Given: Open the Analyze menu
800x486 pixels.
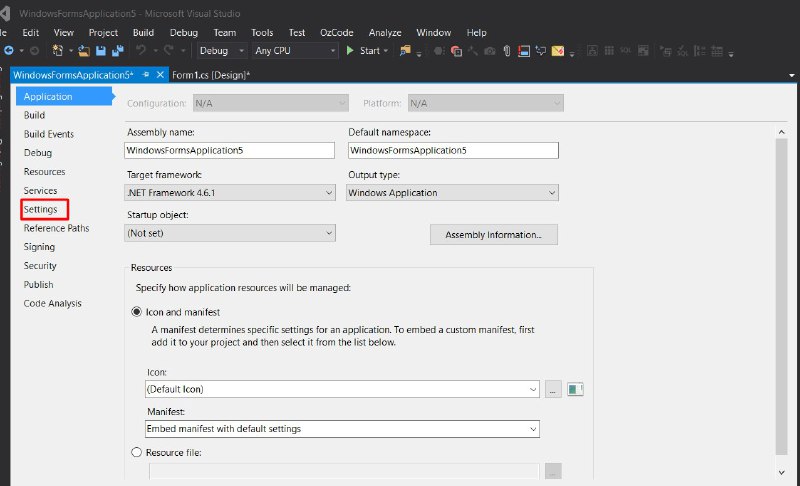Looking at the screenshot, I should 385,33.
